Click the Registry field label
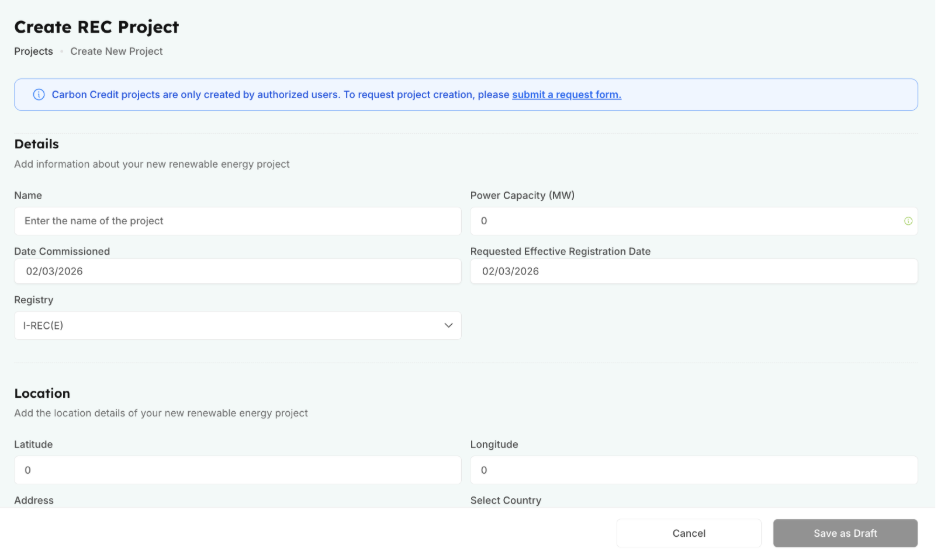The height and width of the screenshot is (559, 936). (x=33, y=299)
